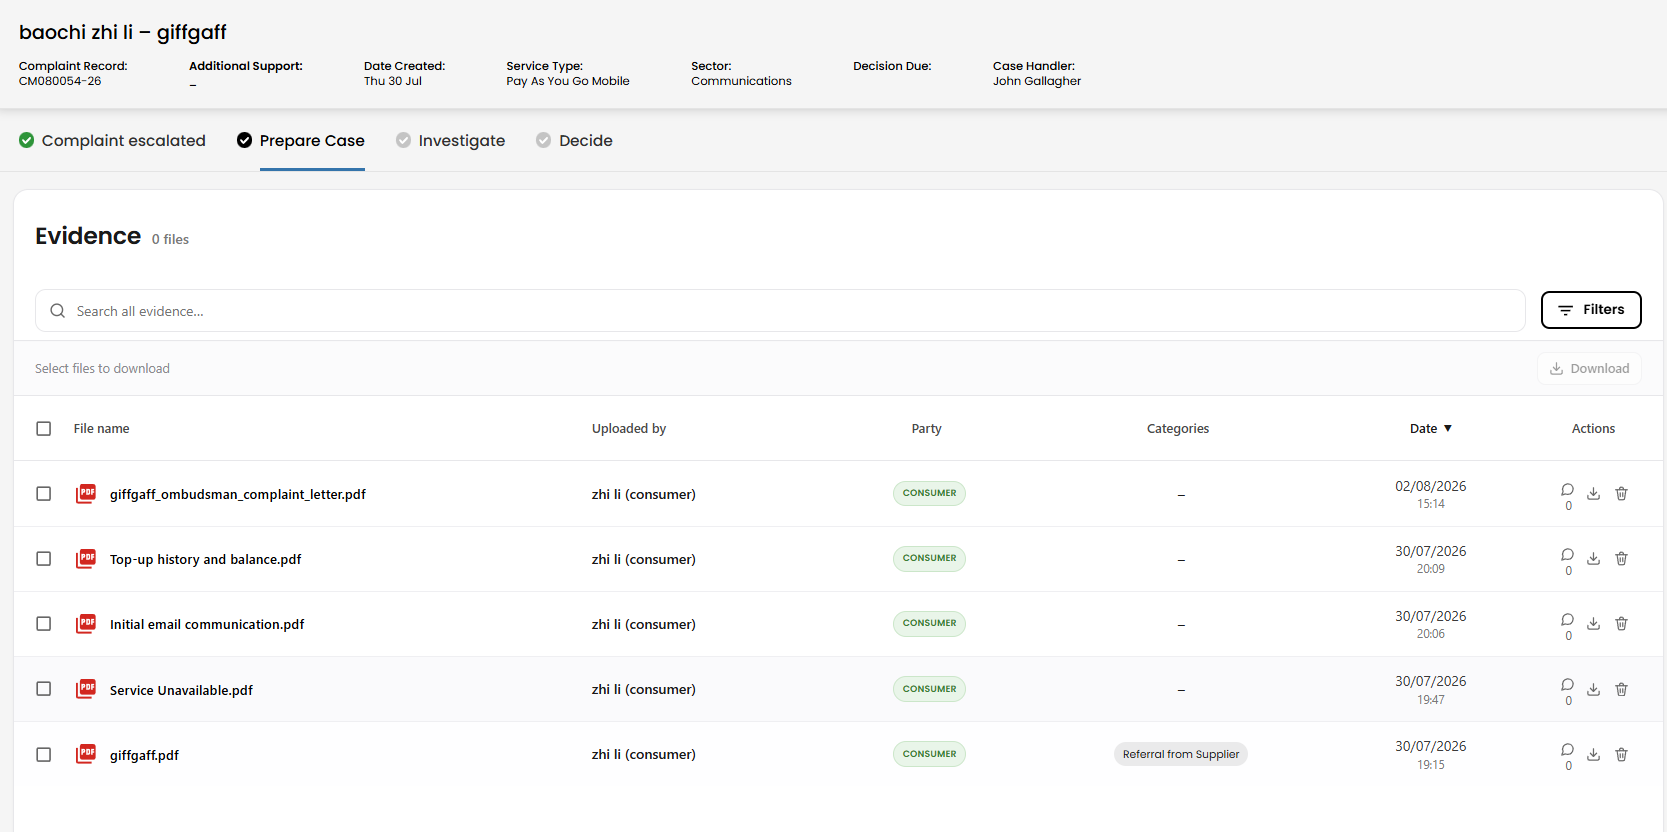Click PDF icon of giffgaff.pdf
This screenshot has width=1667, height=832.
pos(86,754)
